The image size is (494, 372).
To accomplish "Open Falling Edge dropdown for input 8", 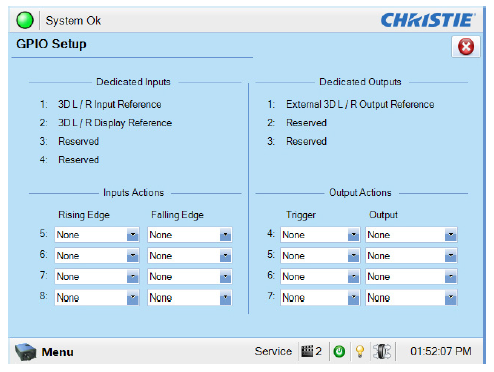I will point(190,297).
